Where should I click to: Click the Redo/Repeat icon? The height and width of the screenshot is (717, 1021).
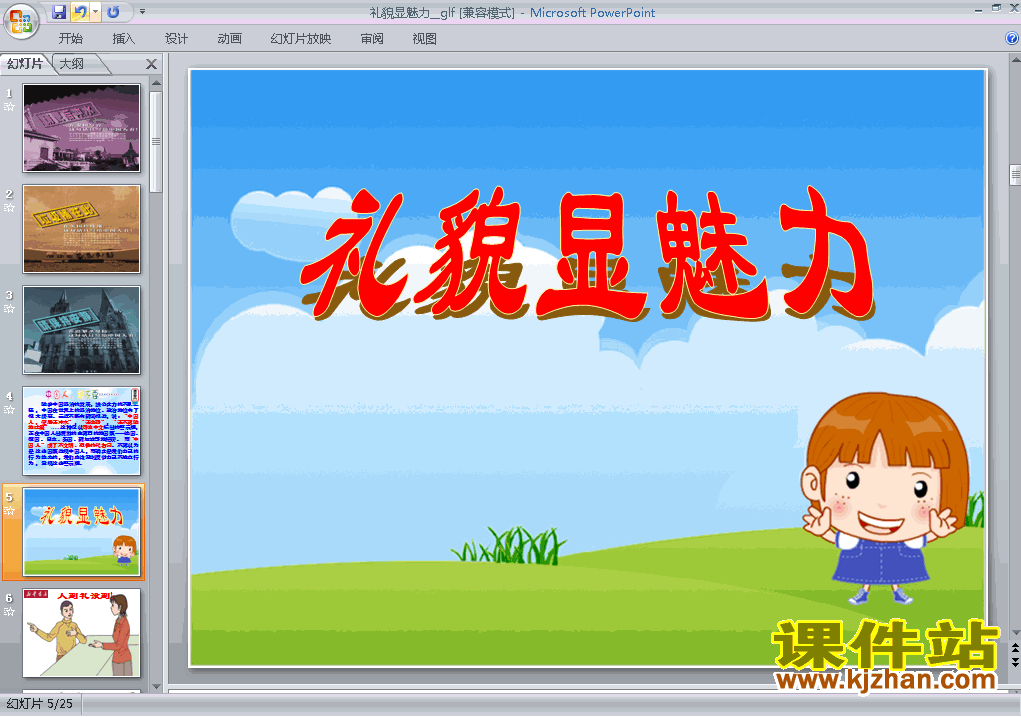pyautogui.click(x=113, y=12)
